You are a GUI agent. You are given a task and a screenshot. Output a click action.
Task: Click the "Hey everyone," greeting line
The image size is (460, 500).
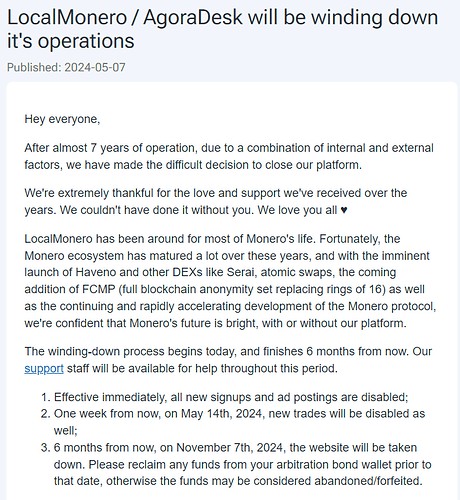62,119
